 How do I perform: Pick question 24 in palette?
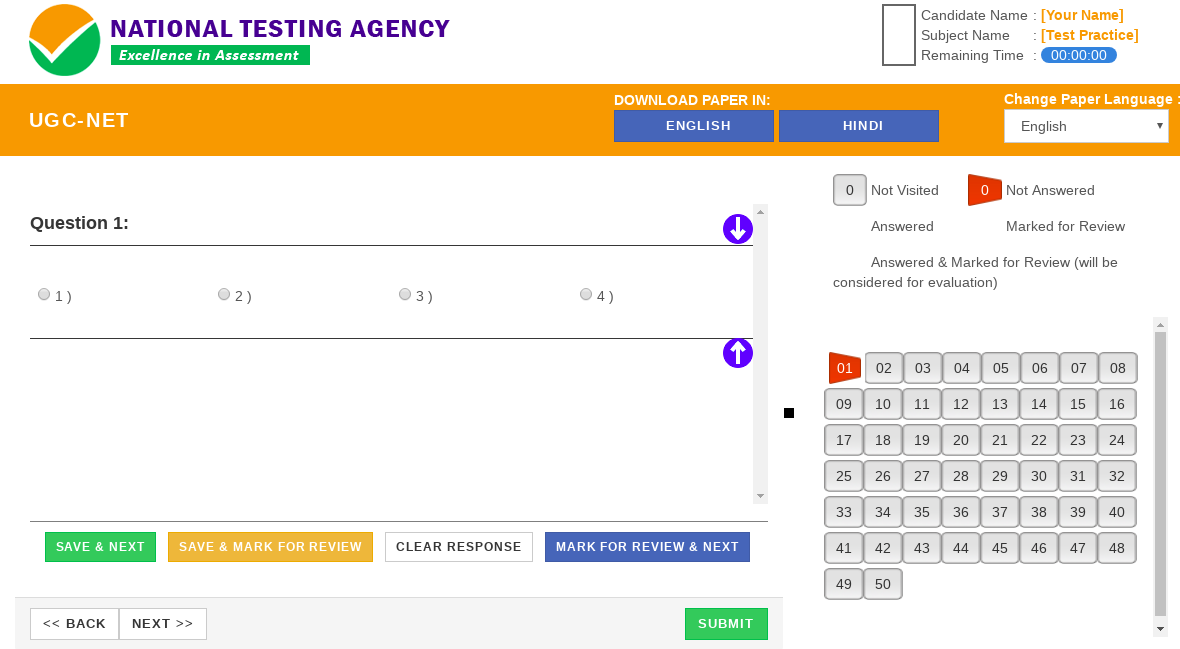pyautogui.click(x=1117, y=440)
